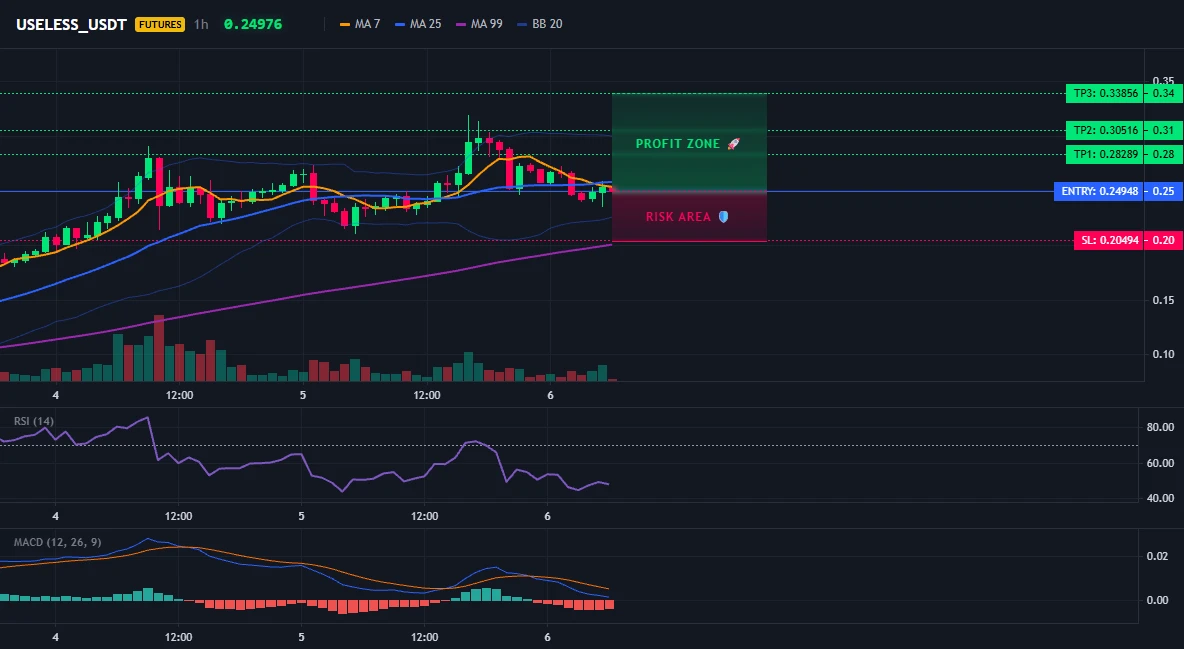Toggle the BB 20 legend entry

[540, 24]
